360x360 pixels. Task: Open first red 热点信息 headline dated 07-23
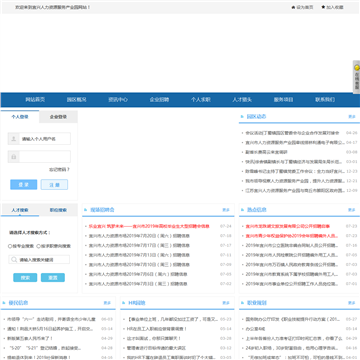pos(287,226)
